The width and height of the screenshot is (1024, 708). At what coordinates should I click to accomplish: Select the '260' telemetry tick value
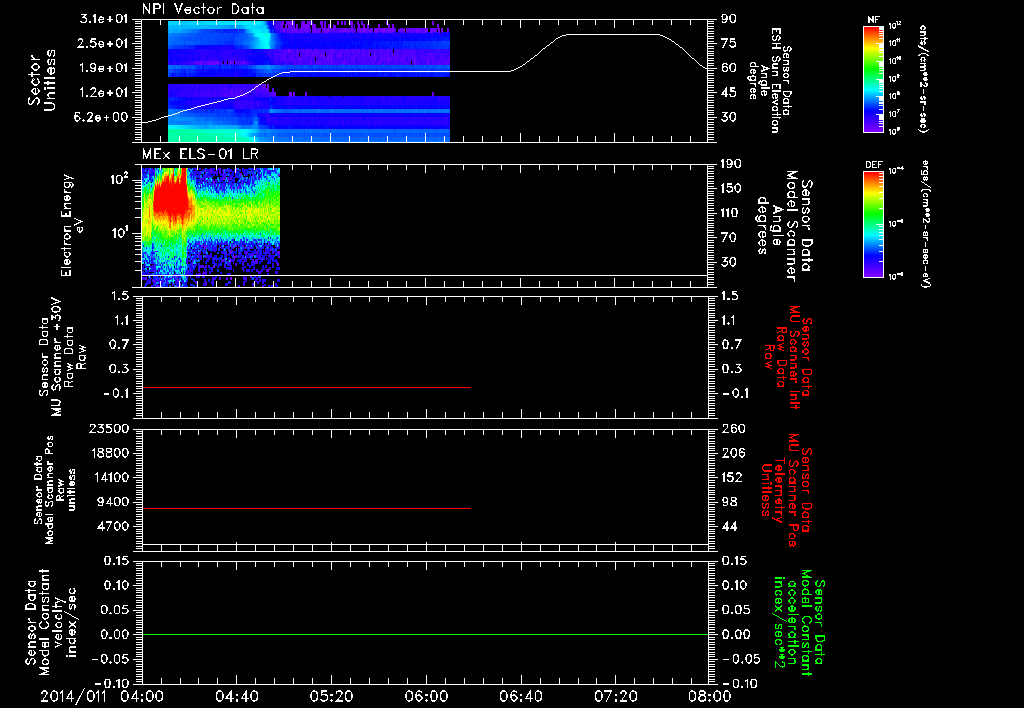click(733, 428)
